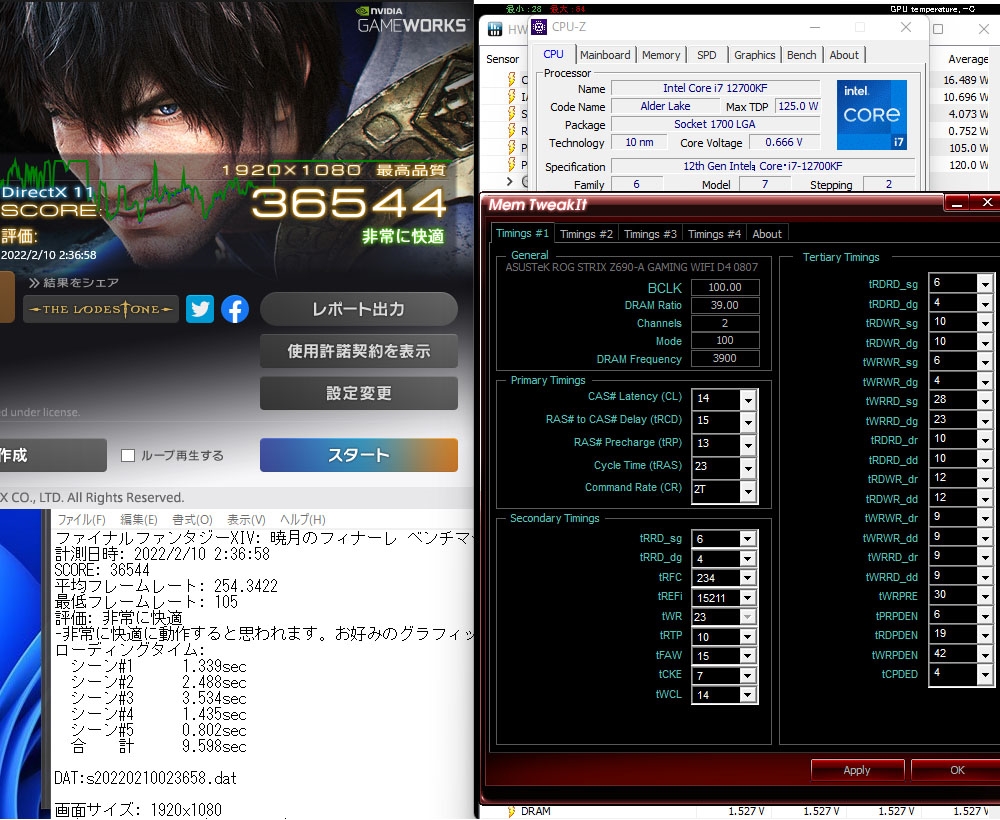Open tREFi secondary timing dropdown
Image resolution: width=1000 pixels, height=820 pixels.
[748, 597]
